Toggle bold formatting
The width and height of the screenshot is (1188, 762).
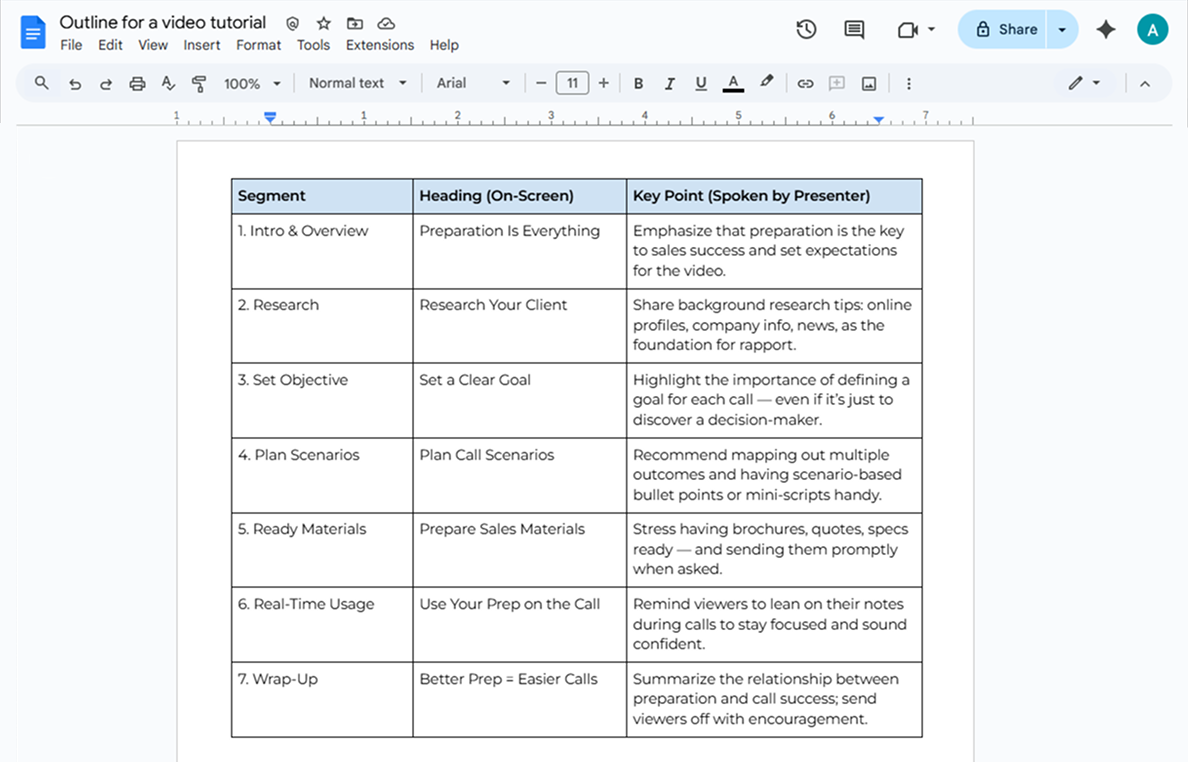pos(638,83)
